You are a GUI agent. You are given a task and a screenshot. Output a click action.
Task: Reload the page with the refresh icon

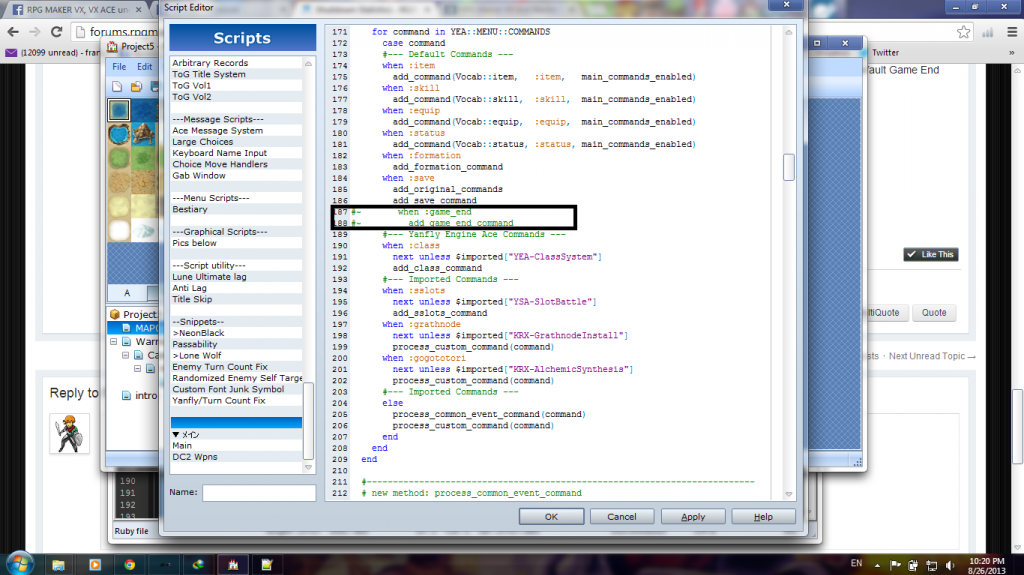(x=58, y=31)
